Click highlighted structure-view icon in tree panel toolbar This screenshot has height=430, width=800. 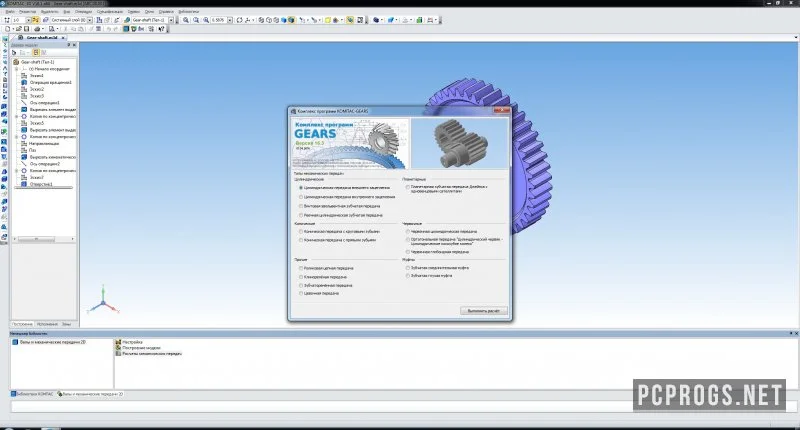click(x=36, y=53)
